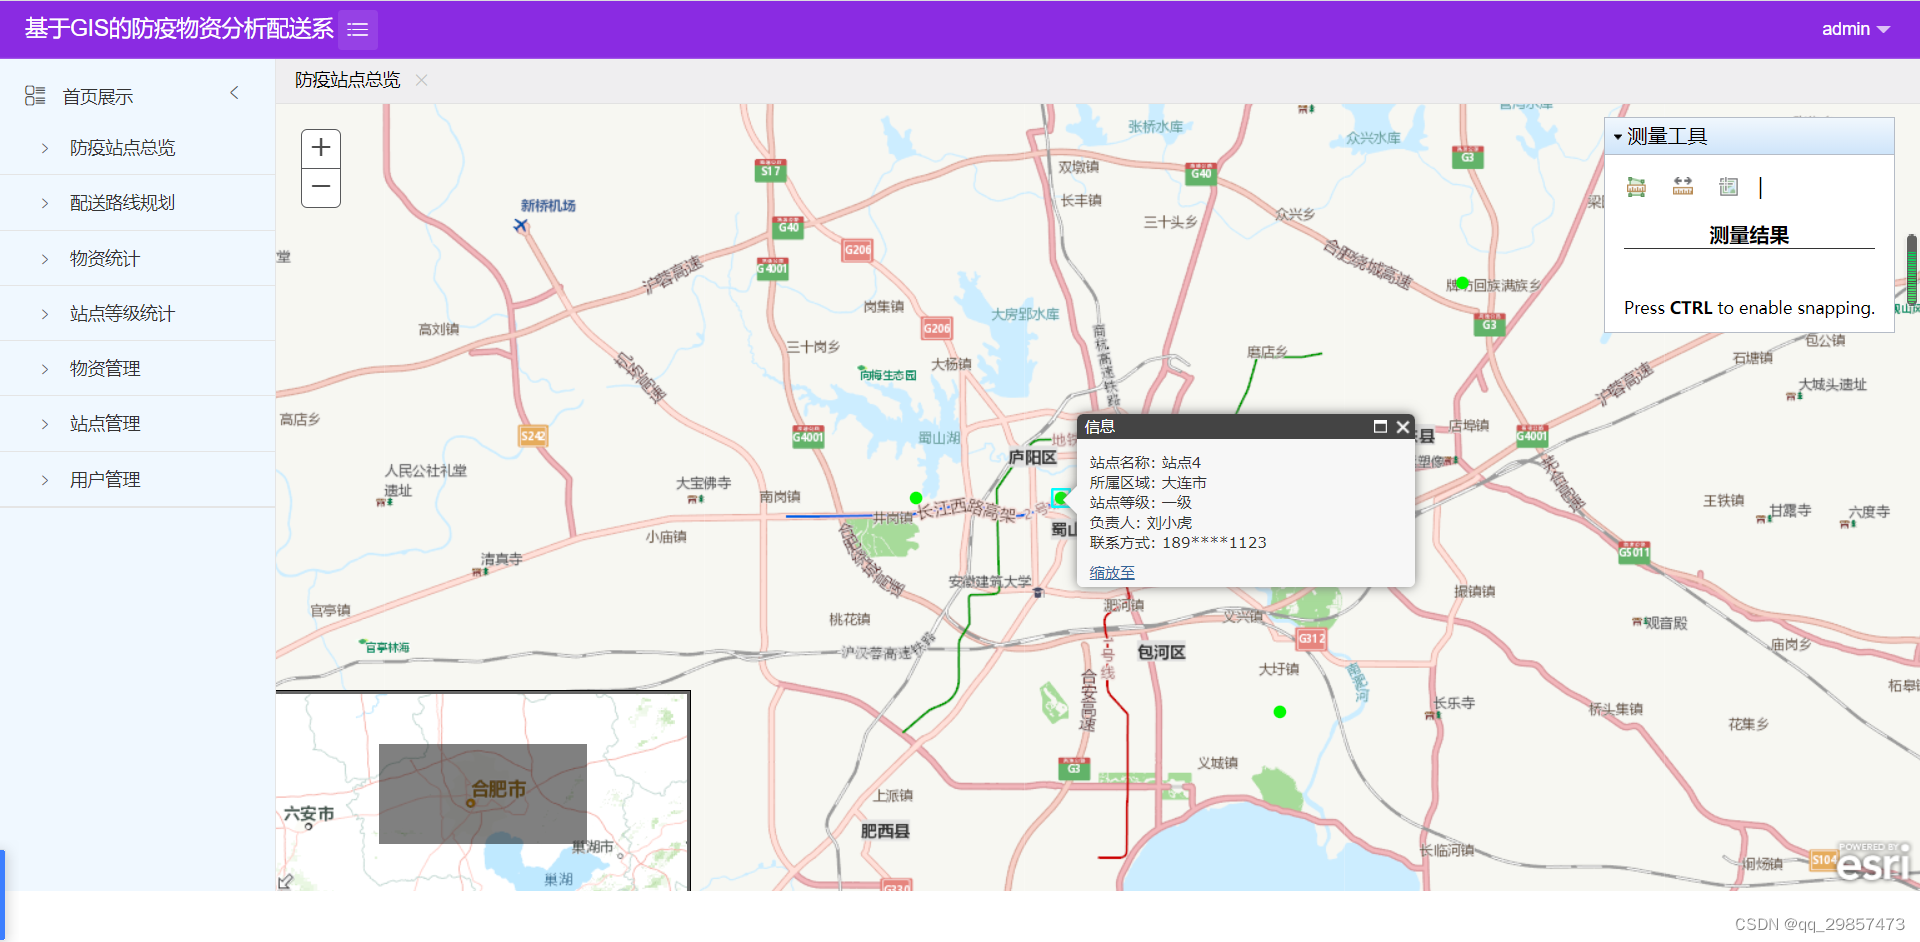Open the admin account dropdown
The width and height of the screenshot is (1920, 942).
(x=1856, y=29)
